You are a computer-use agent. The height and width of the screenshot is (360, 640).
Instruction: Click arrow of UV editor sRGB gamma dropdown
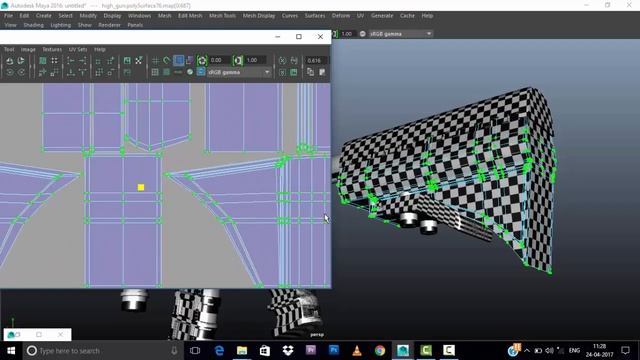(267, 72)
